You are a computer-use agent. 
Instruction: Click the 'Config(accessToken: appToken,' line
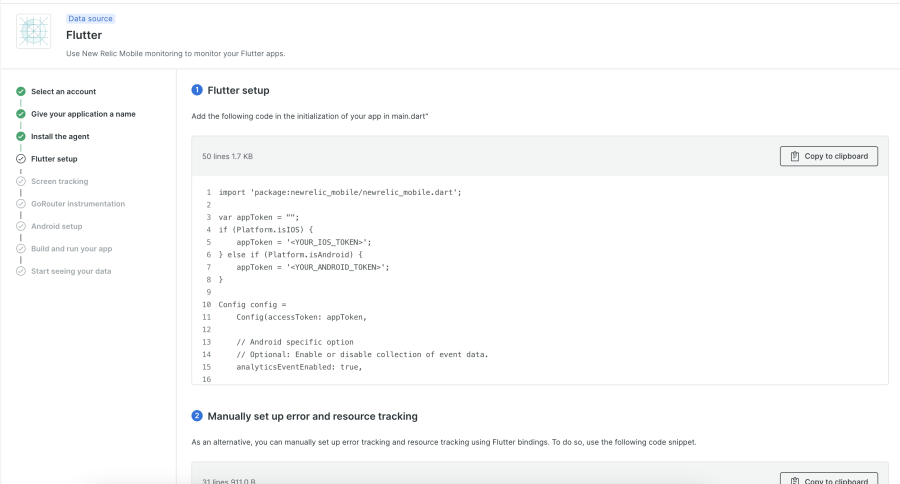coord(301,317)
